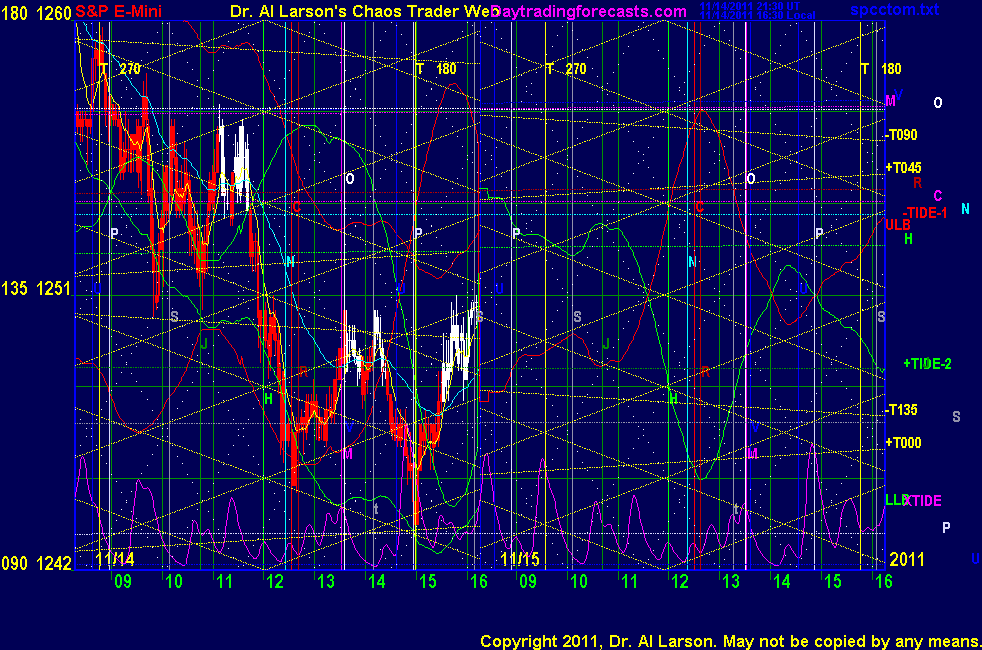Screen dimensions: 982x650
Task: Click the S&P E-Mini chart title
Action: click(x=118, y=11)
